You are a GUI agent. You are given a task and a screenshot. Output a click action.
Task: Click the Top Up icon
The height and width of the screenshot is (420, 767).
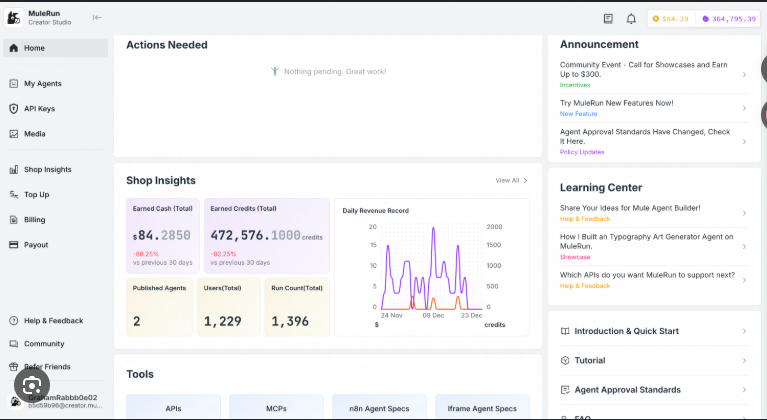click(14, 195)
